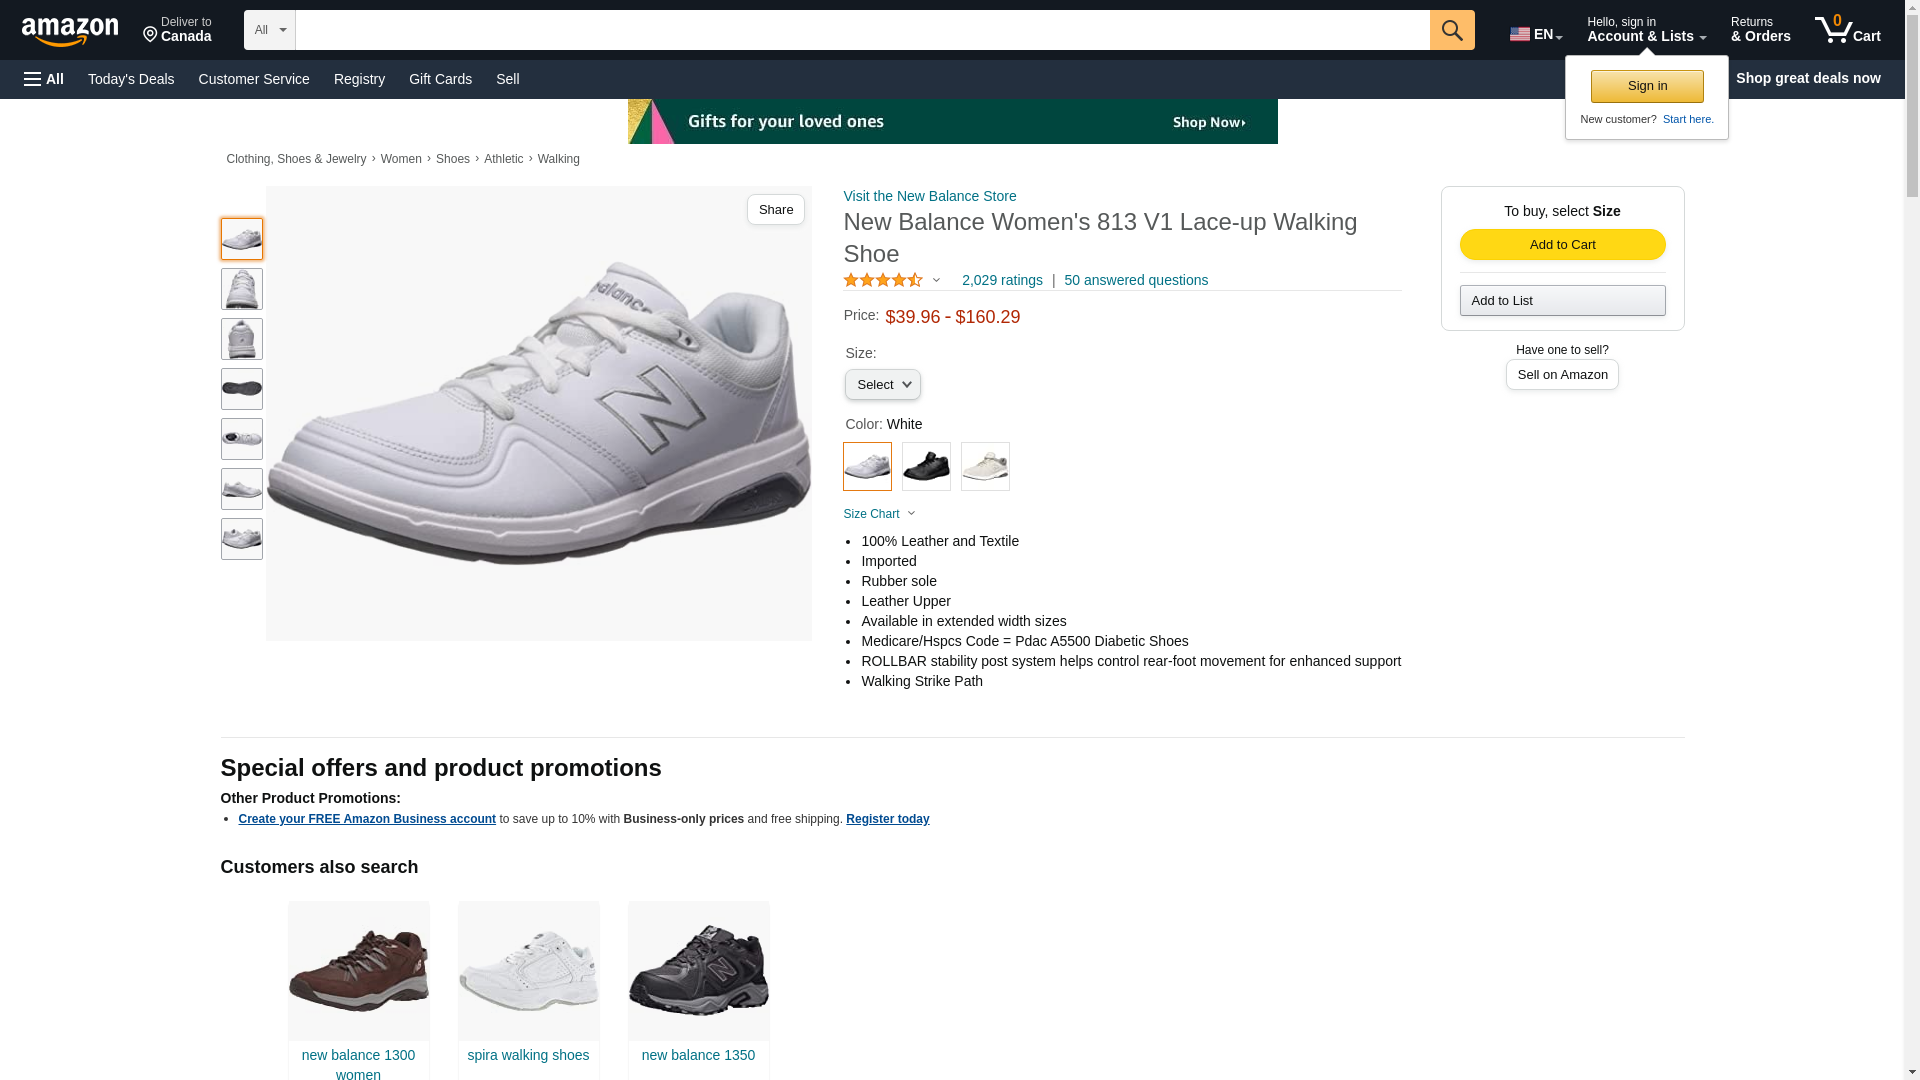Open the EN language selector
Viewport: 1920px width, 1080px height.
[x=1535, y=34]
